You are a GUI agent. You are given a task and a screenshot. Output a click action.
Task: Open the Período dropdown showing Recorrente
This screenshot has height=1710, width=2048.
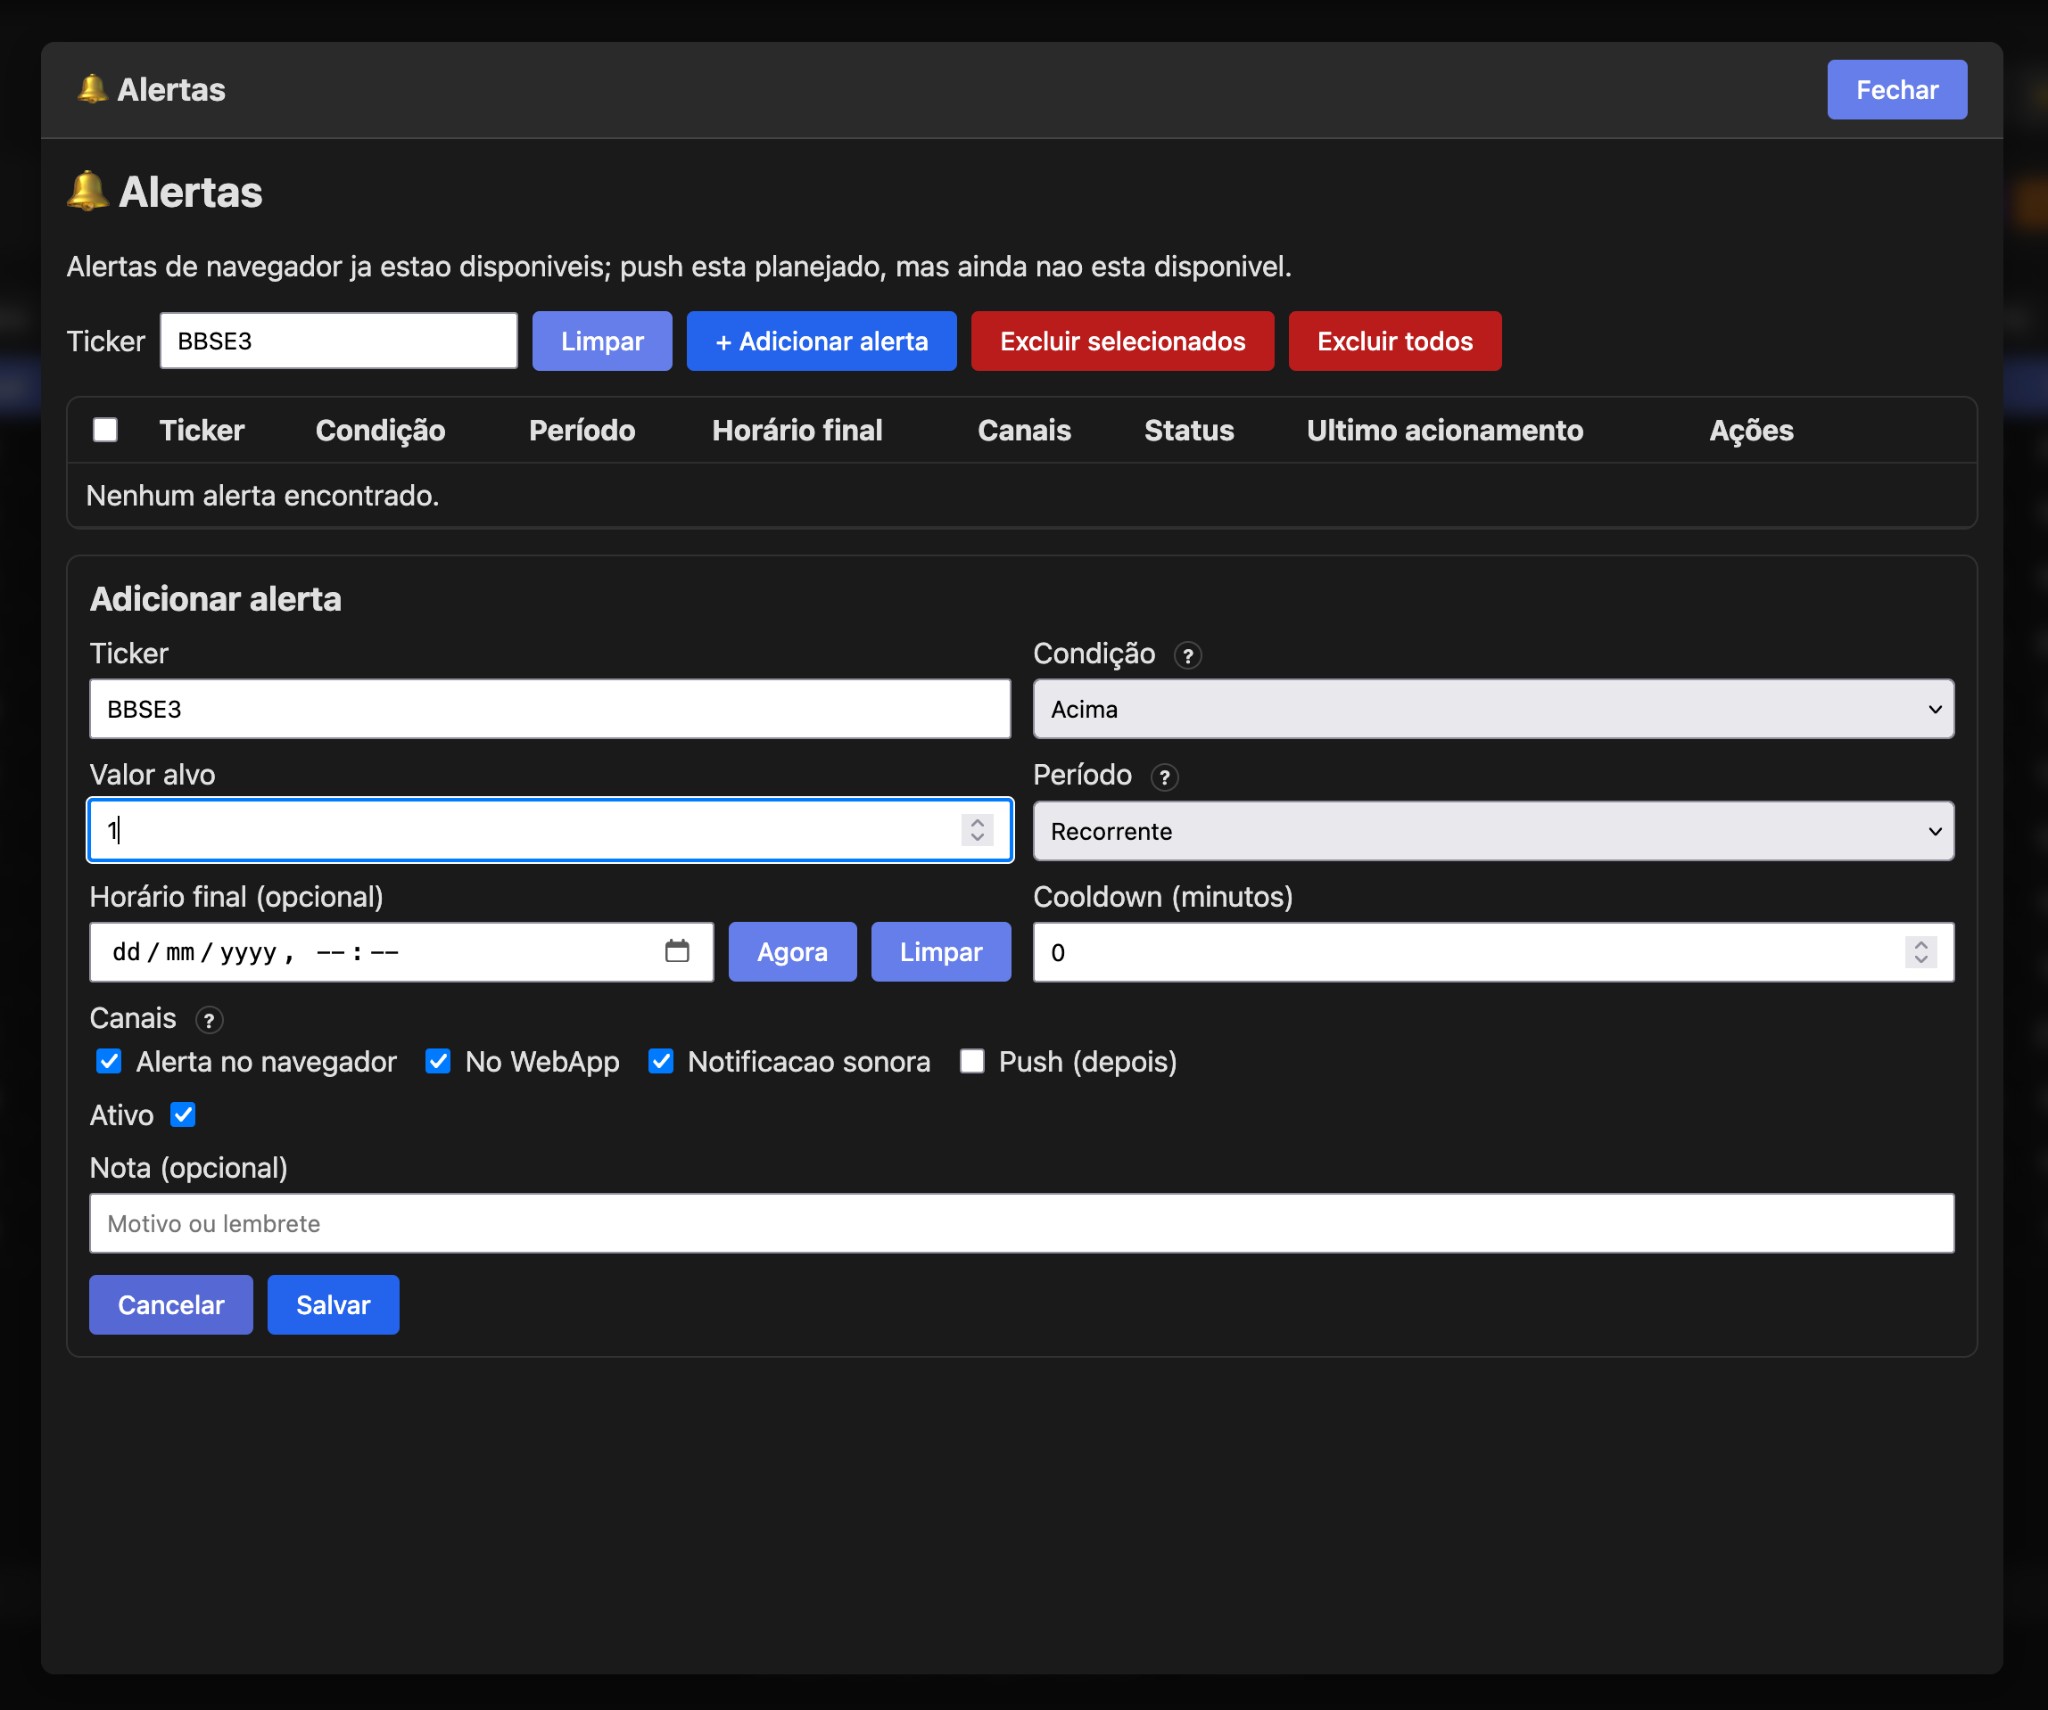tap(1492, 830)
